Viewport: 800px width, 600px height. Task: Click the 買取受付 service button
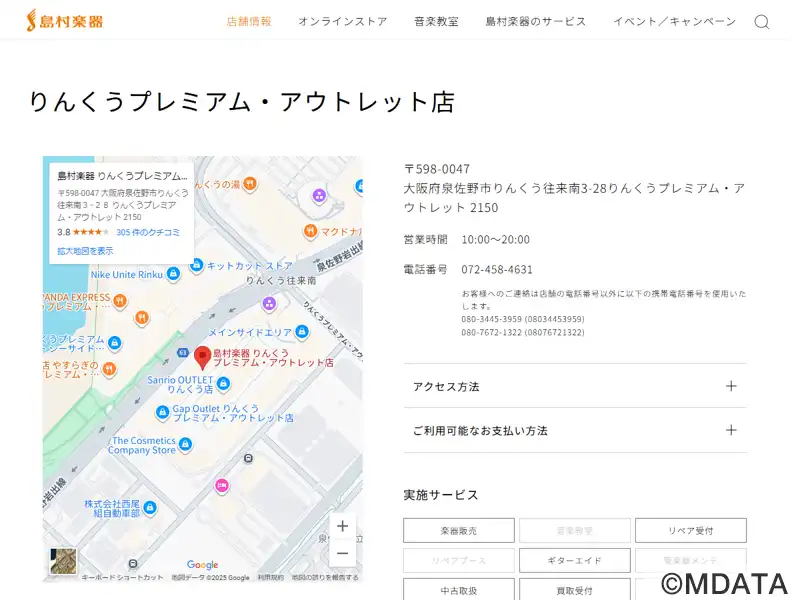click(574, 589)
